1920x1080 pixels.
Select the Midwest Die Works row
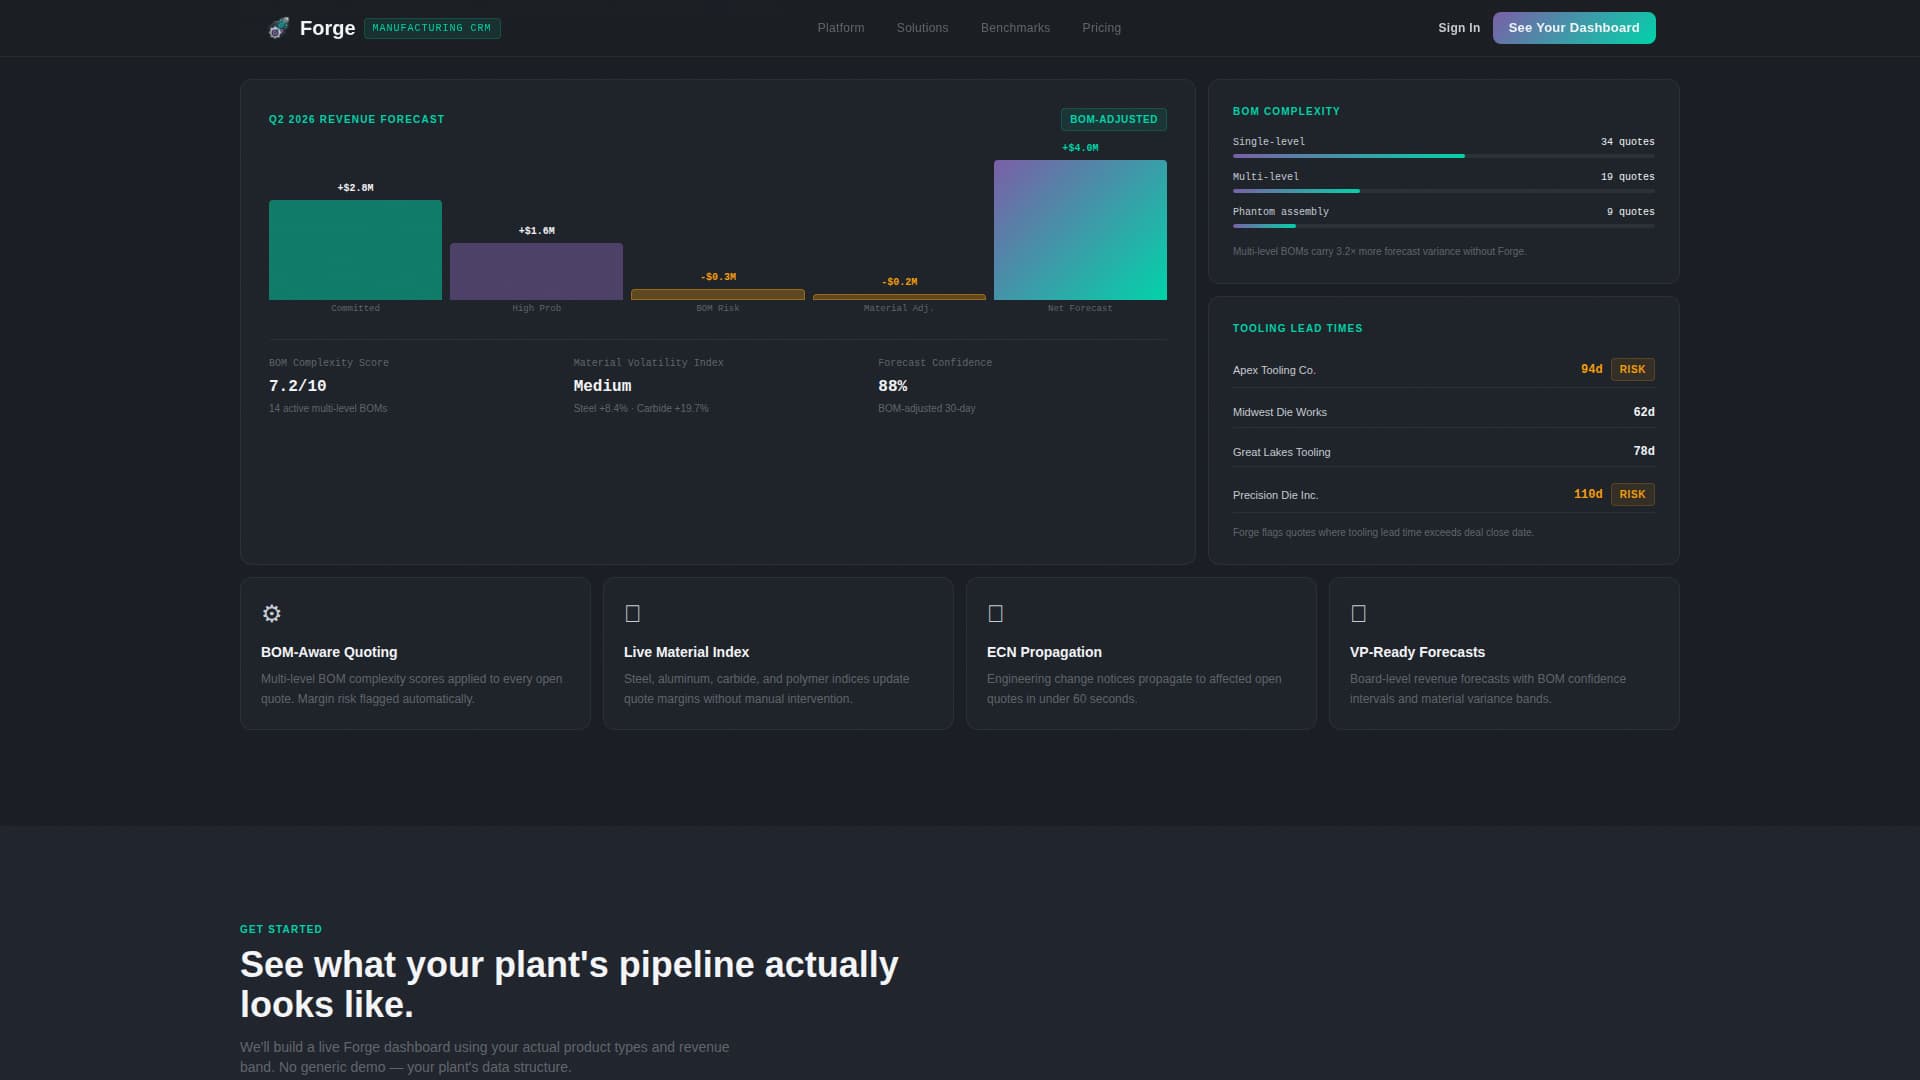pyautogui.click(x=1443, y=411)
